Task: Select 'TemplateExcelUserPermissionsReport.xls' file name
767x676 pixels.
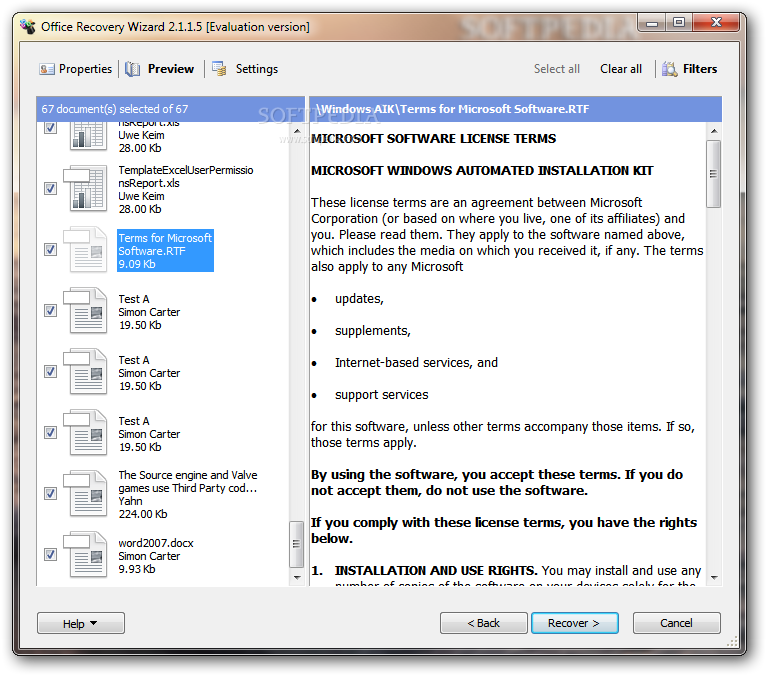Action: [x=186, y=177]
